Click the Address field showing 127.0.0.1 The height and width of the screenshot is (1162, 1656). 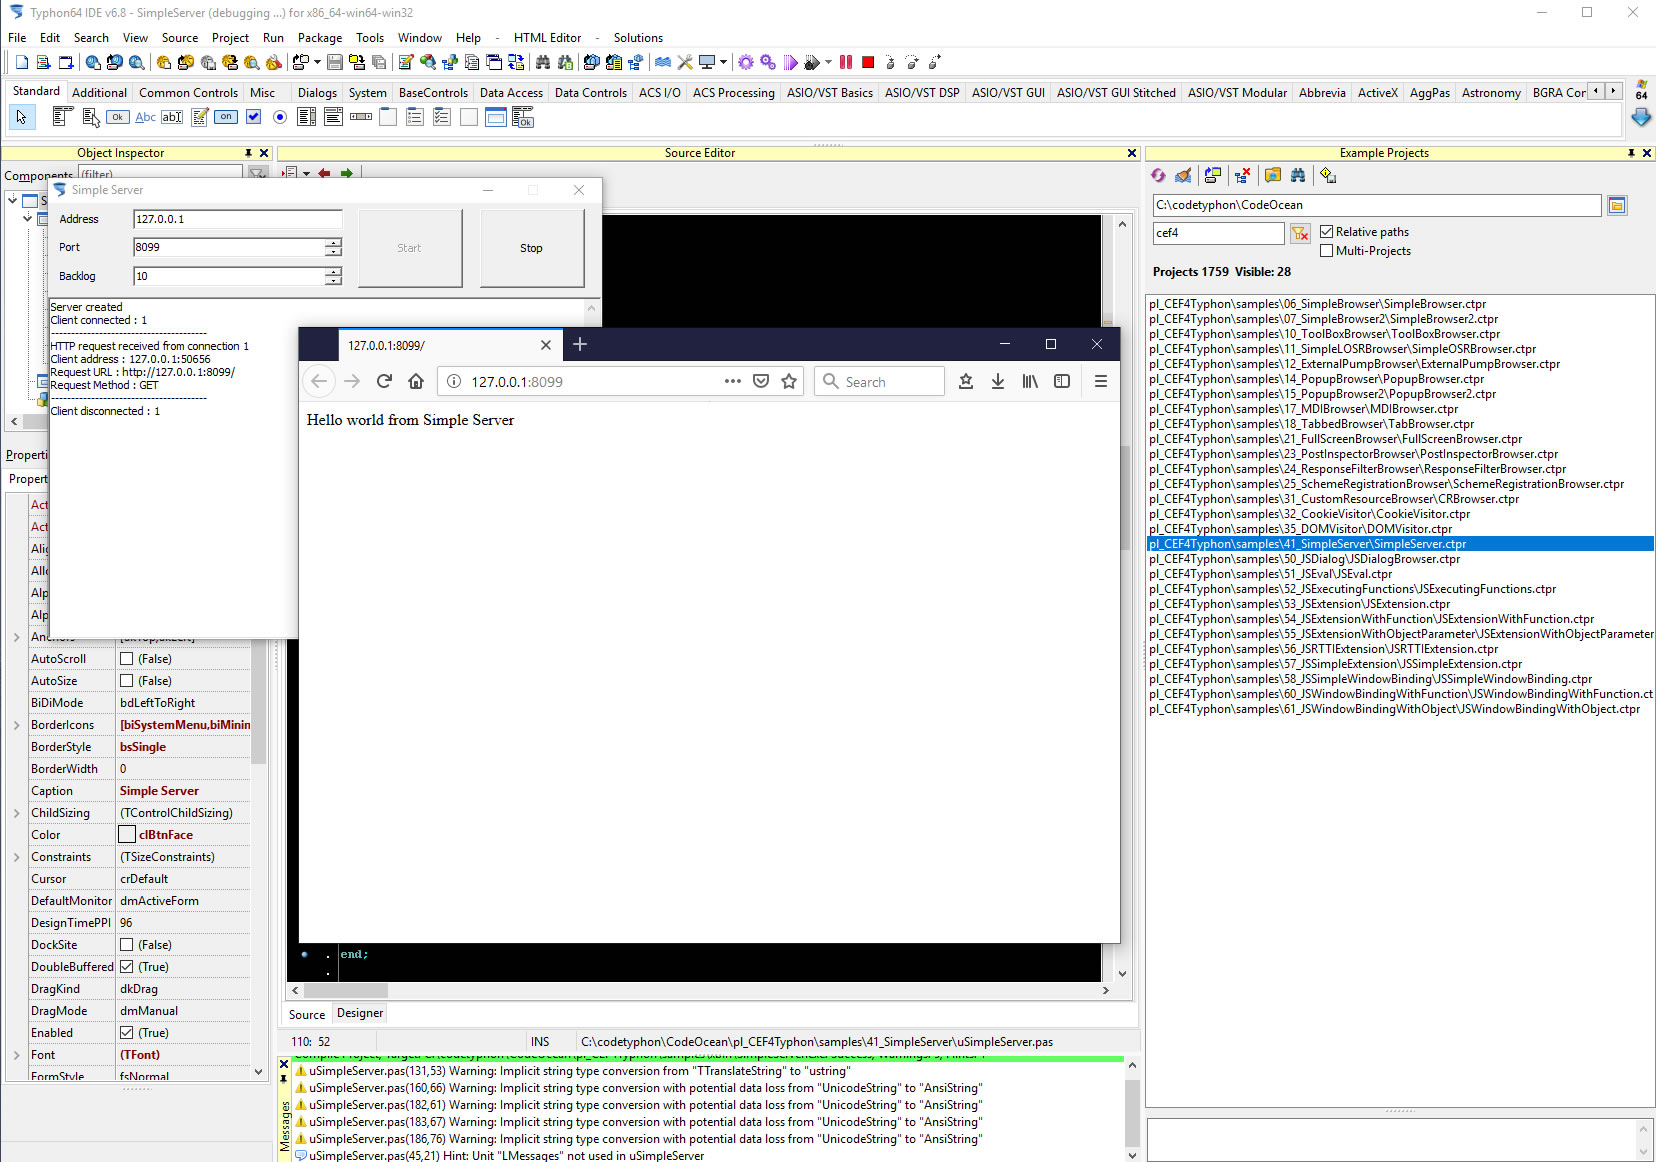pos(237,219)
